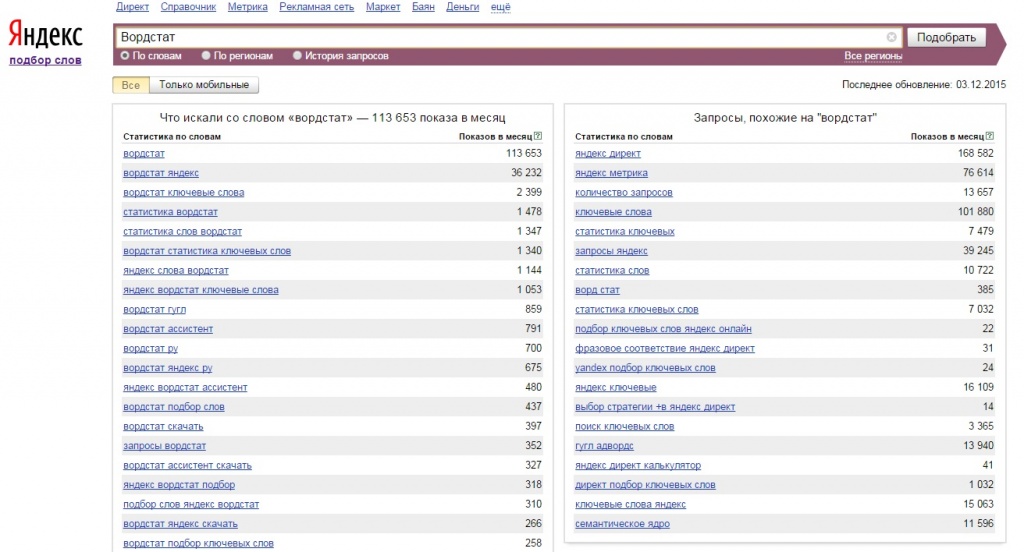
Task: Open 'вордстат статистика ключевых слов' link
Action: tap(207, 251)
